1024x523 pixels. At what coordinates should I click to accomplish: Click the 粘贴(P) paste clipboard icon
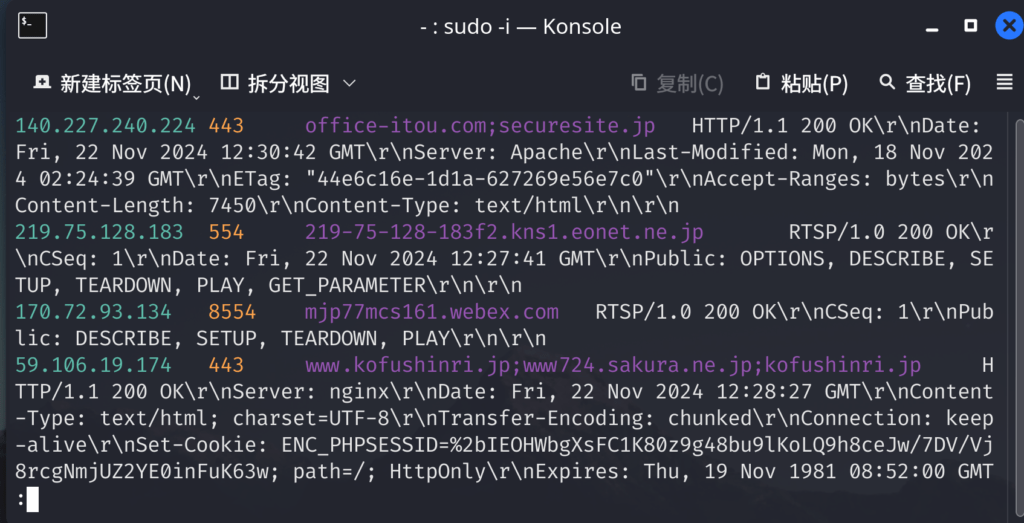(x=762, y=83)
